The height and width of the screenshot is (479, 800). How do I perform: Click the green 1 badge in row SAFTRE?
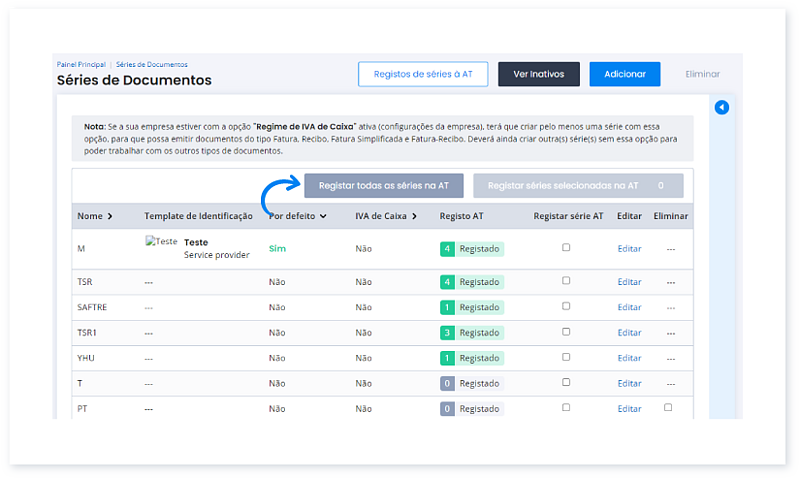447,307
